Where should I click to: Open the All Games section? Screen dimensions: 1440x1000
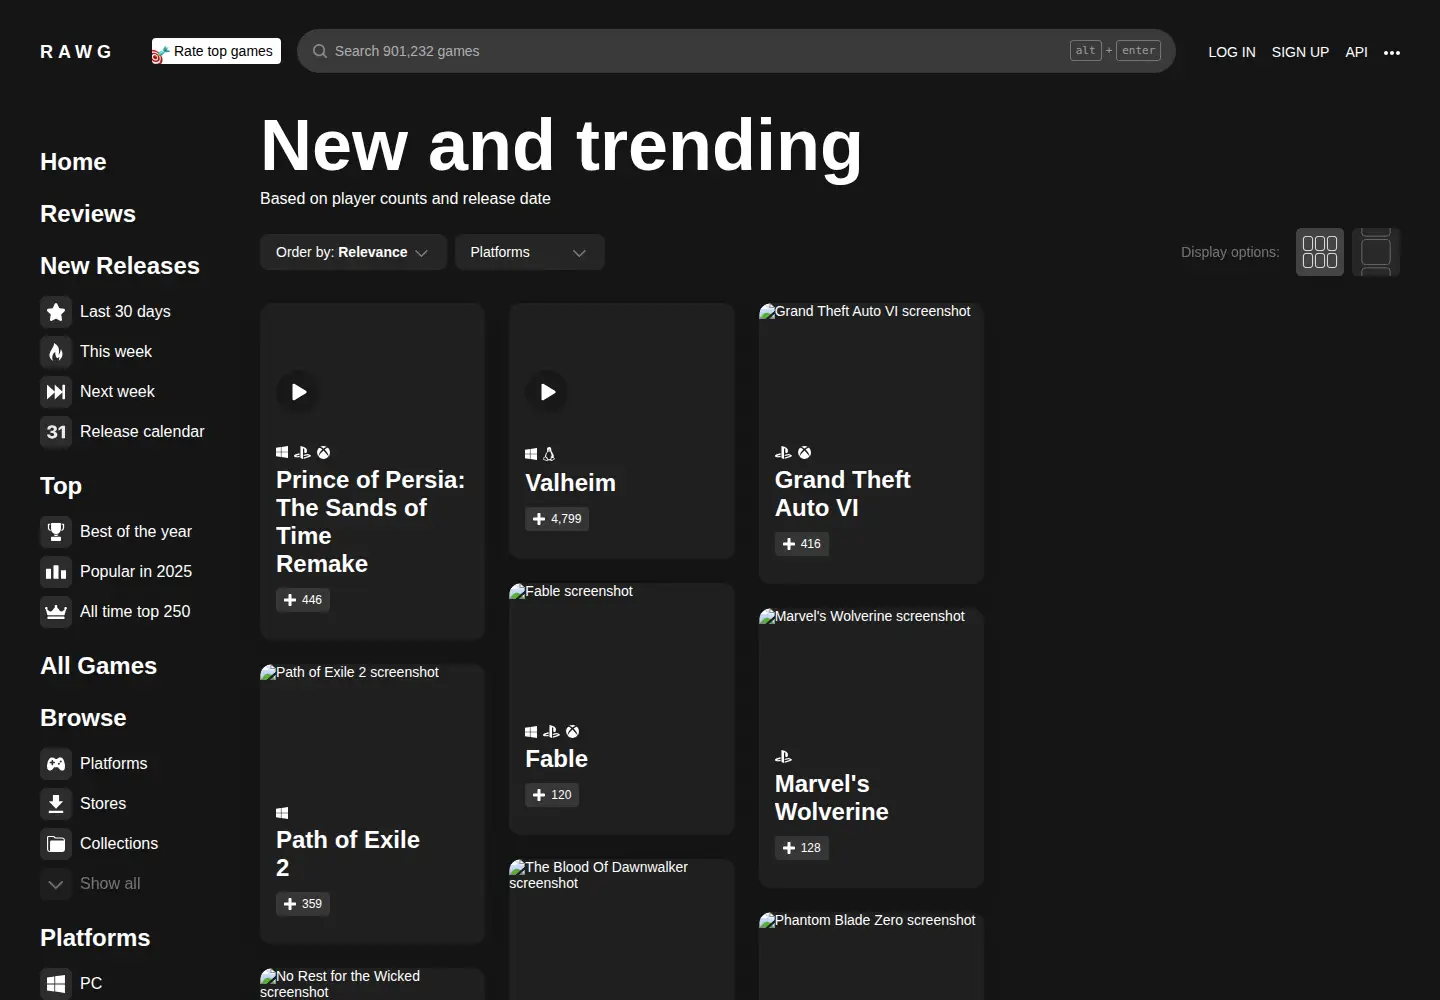(98, 666)
